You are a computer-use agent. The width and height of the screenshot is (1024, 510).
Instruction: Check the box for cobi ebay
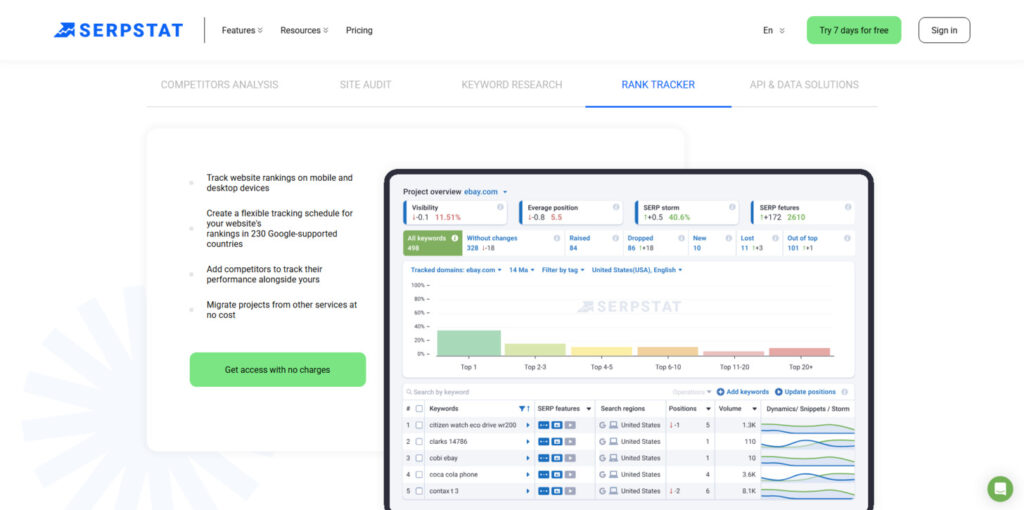(419, 458)
